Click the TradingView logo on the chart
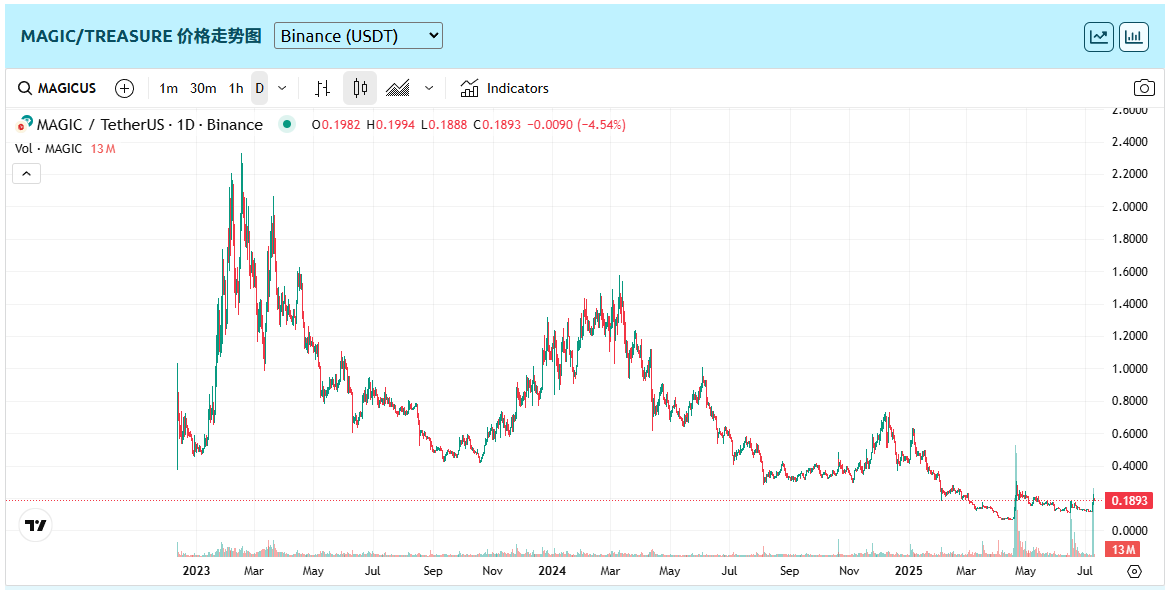1170x590 pixels. [36, 526]
